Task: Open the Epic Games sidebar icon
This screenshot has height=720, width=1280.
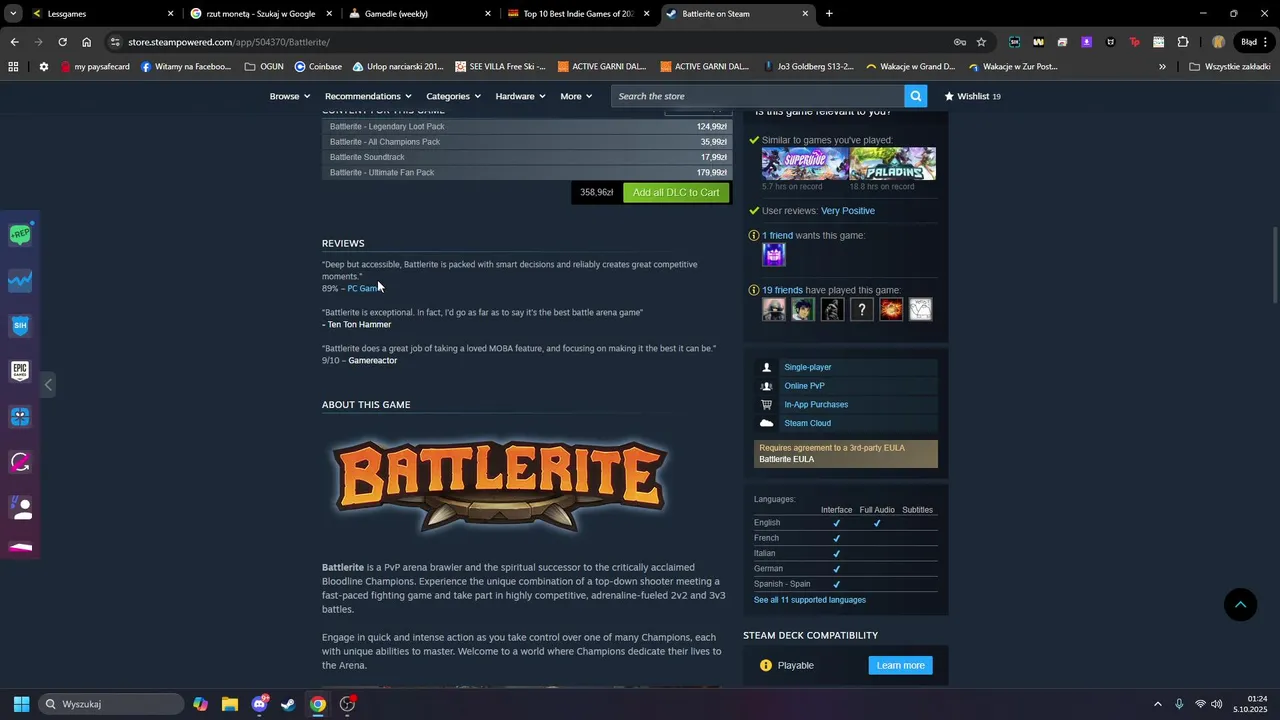Action: 20,371
